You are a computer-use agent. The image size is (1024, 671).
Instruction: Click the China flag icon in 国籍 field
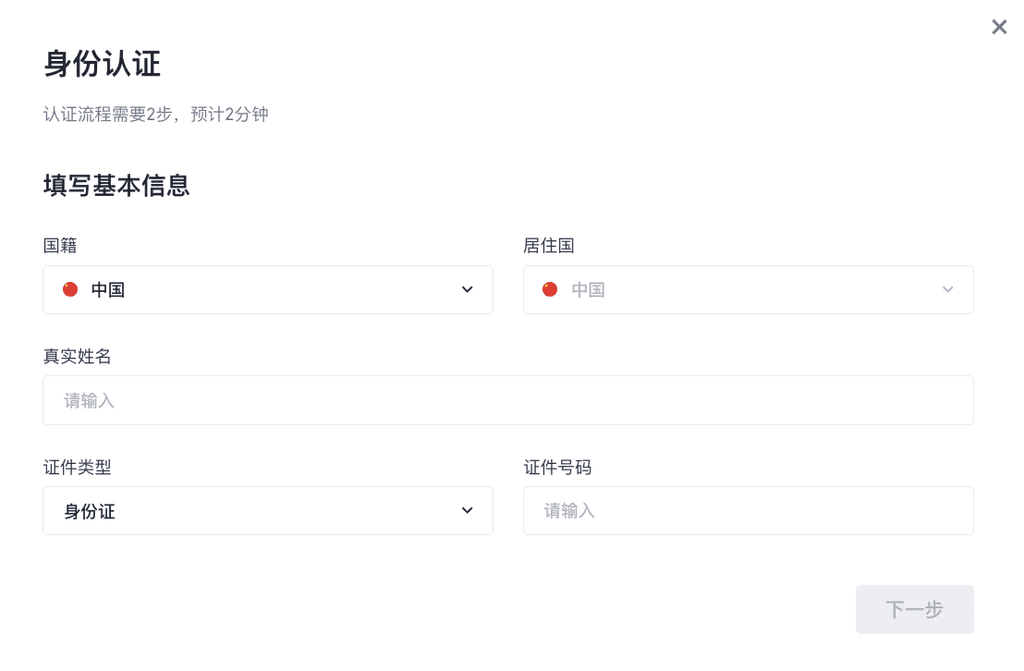[70, 290]
